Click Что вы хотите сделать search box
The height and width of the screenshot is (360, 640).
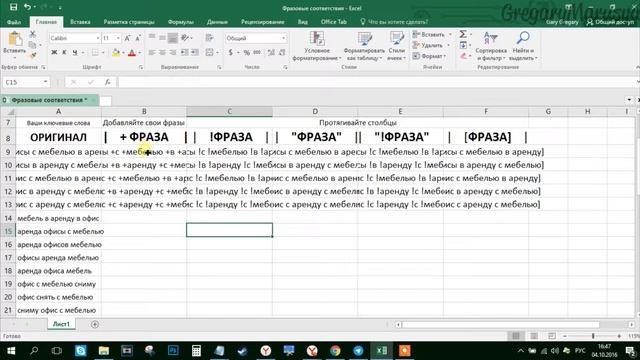click(x=394, y=22)
